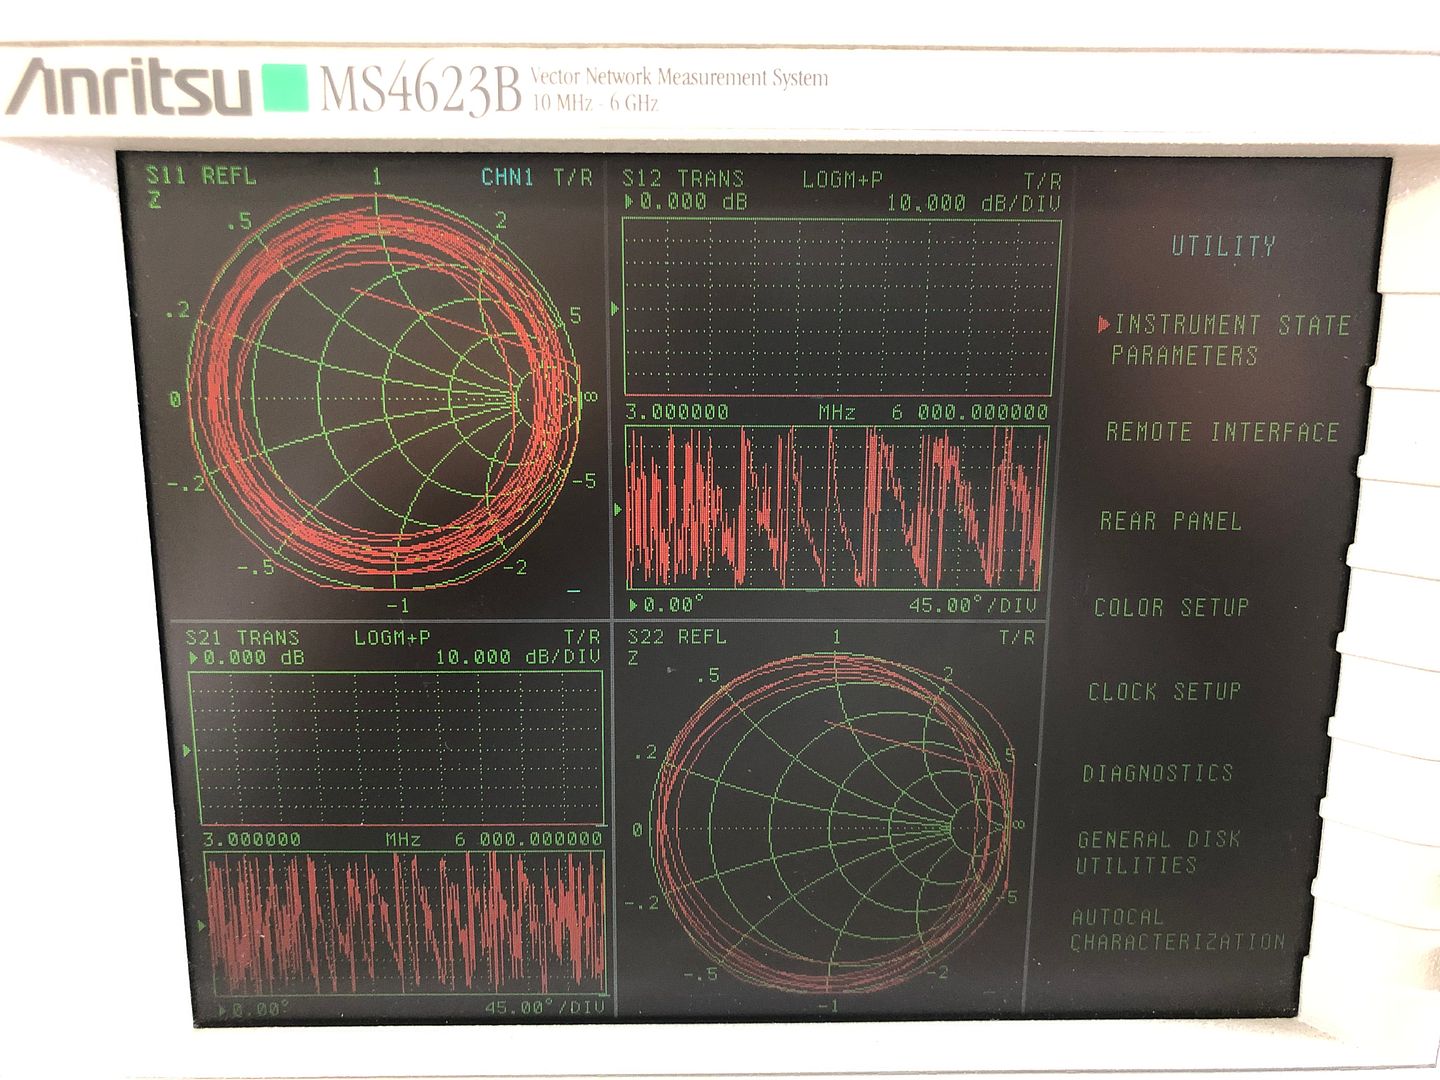
Task: Select Clock Setup from the utility menu
Action: [x=1164, y=691]
